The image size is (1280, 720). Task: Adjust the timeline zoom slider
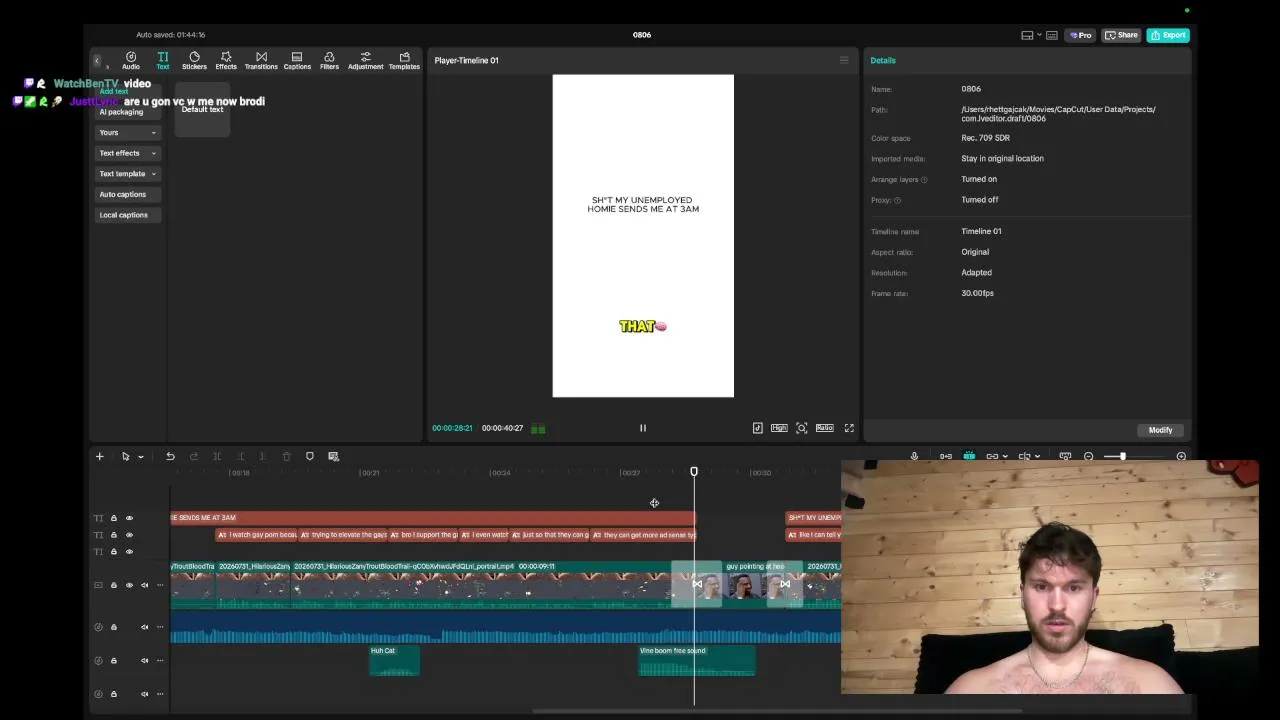point(1123,456)
